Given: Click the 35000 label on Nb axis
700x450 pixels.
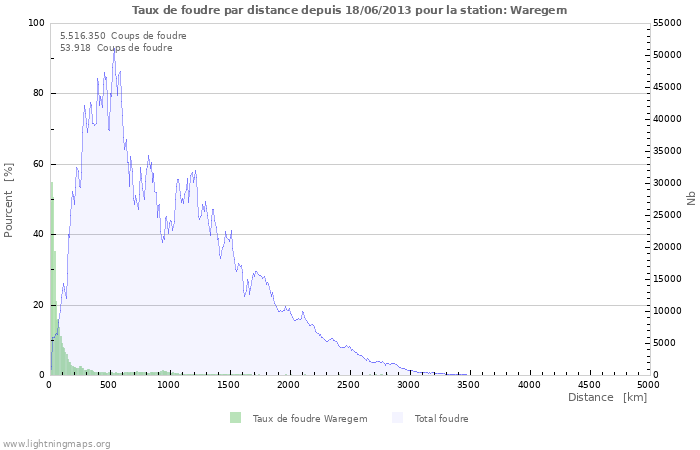Looking at the screenshot, I should (667, 151).
